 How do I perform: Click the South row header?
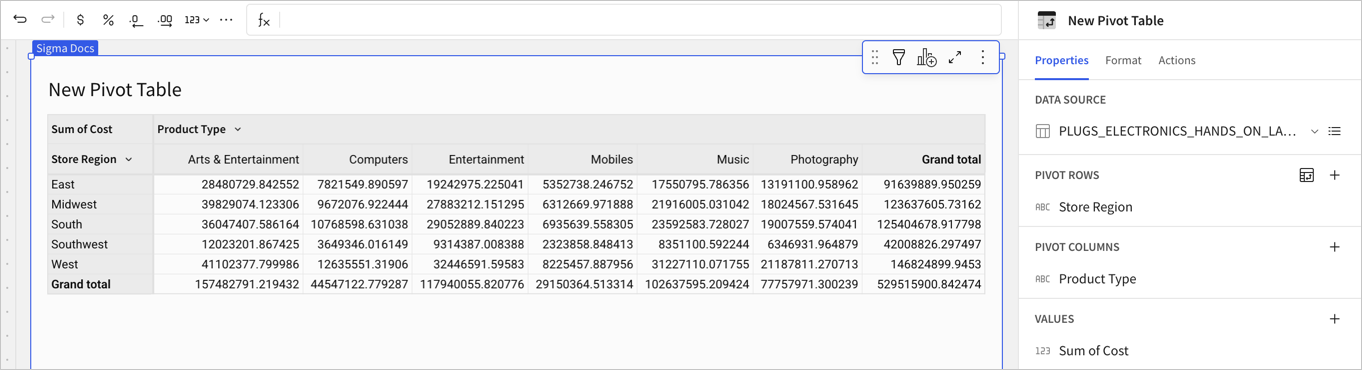[x=100, y=224]
